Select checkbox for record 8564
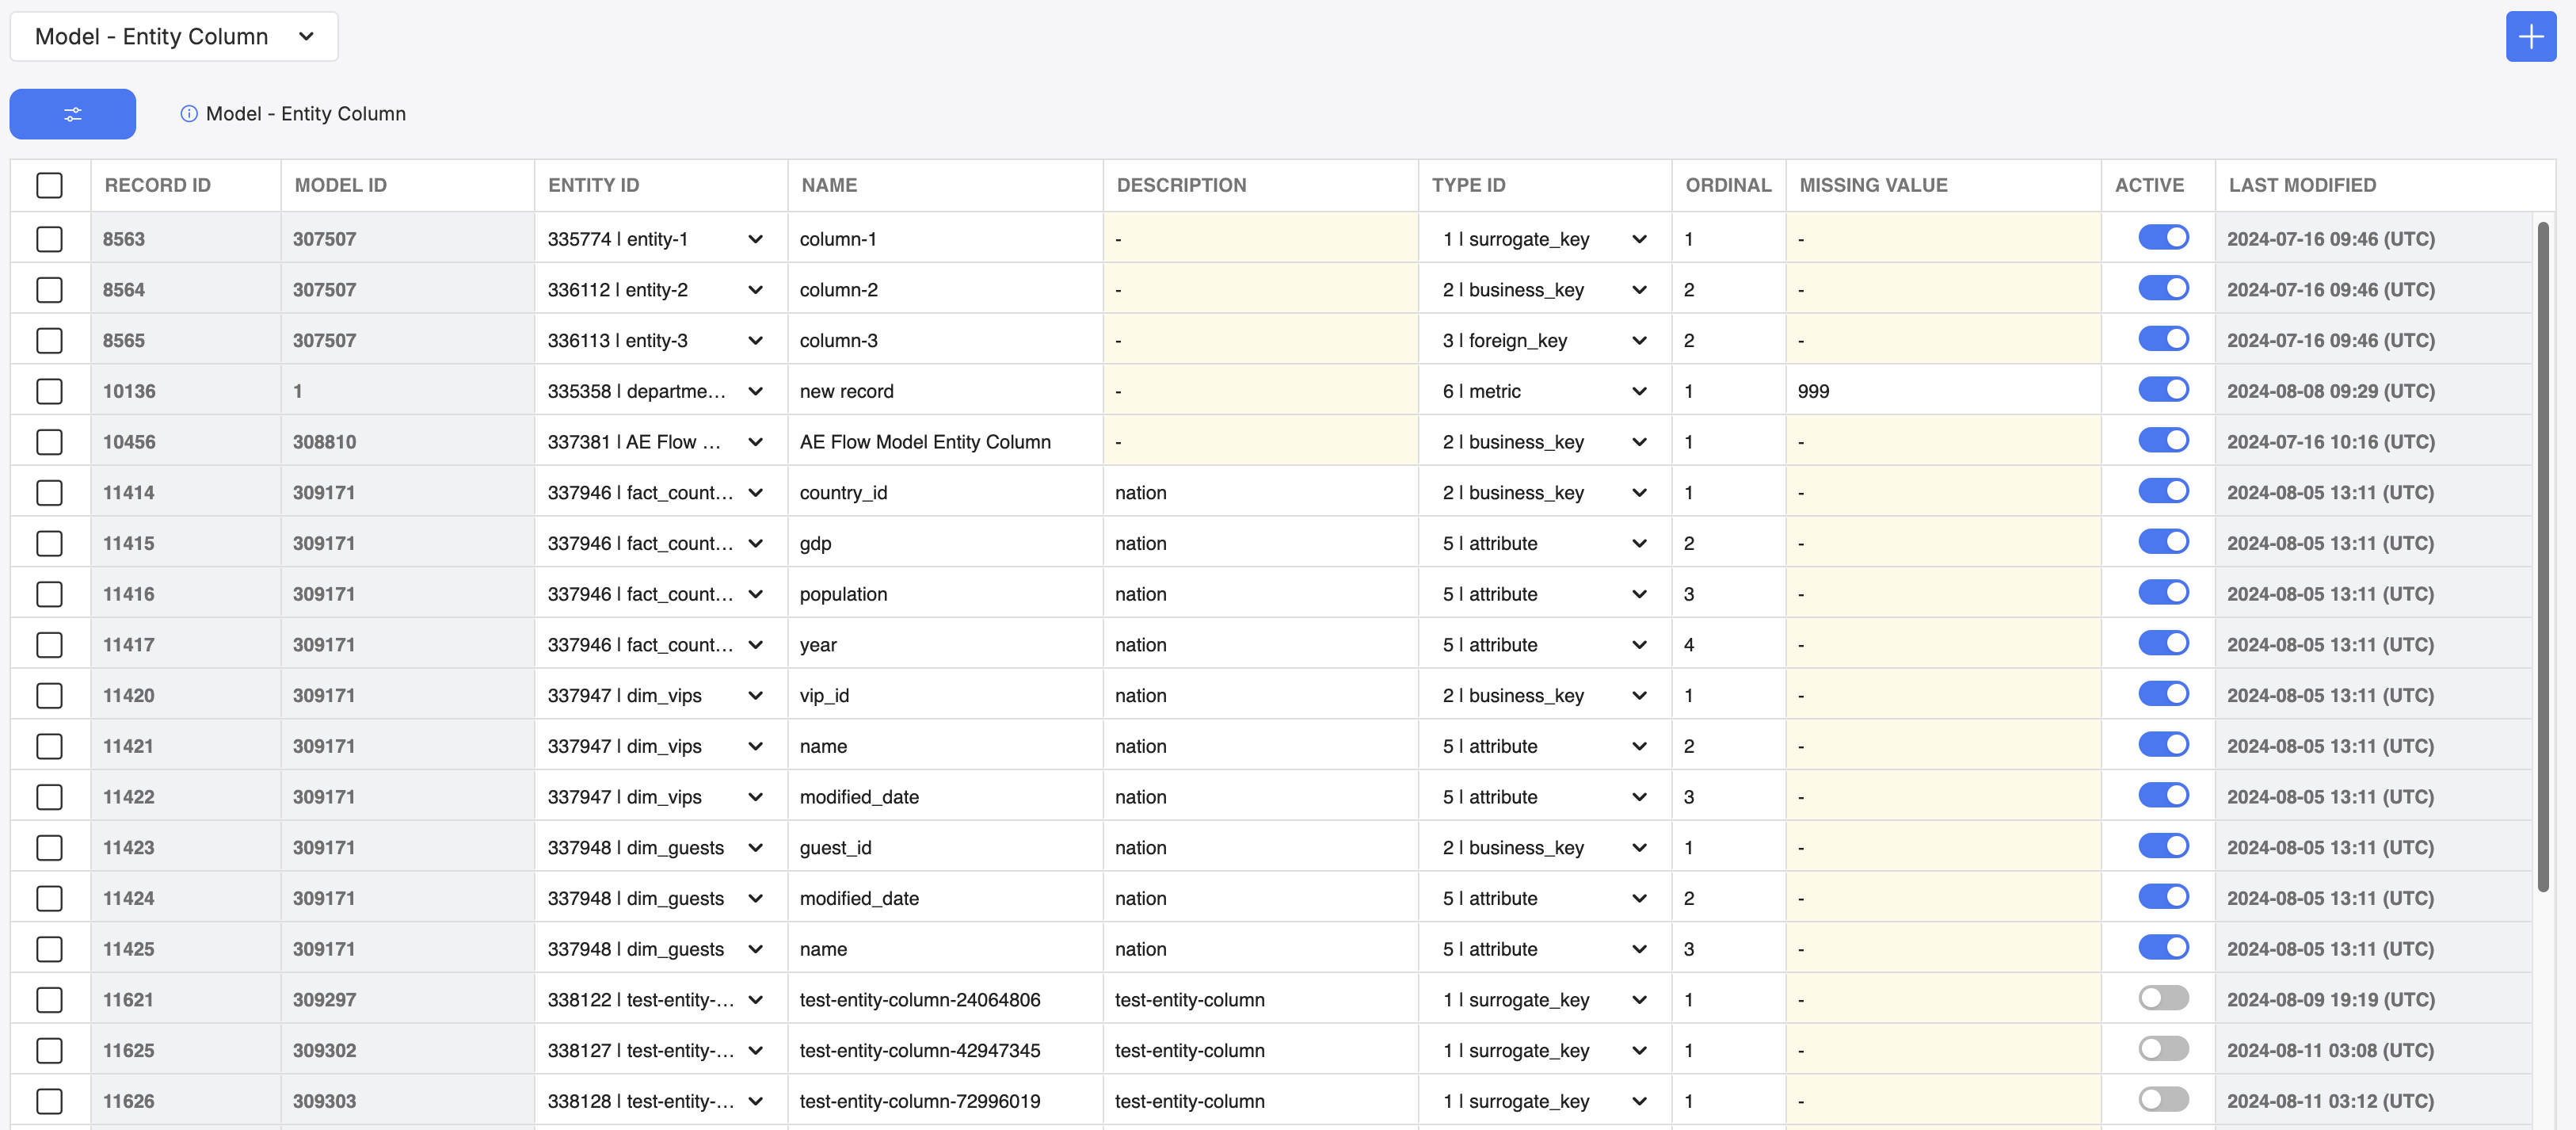The height and width of the screenshot is (1130, 2576). click(x=51, y=288)
